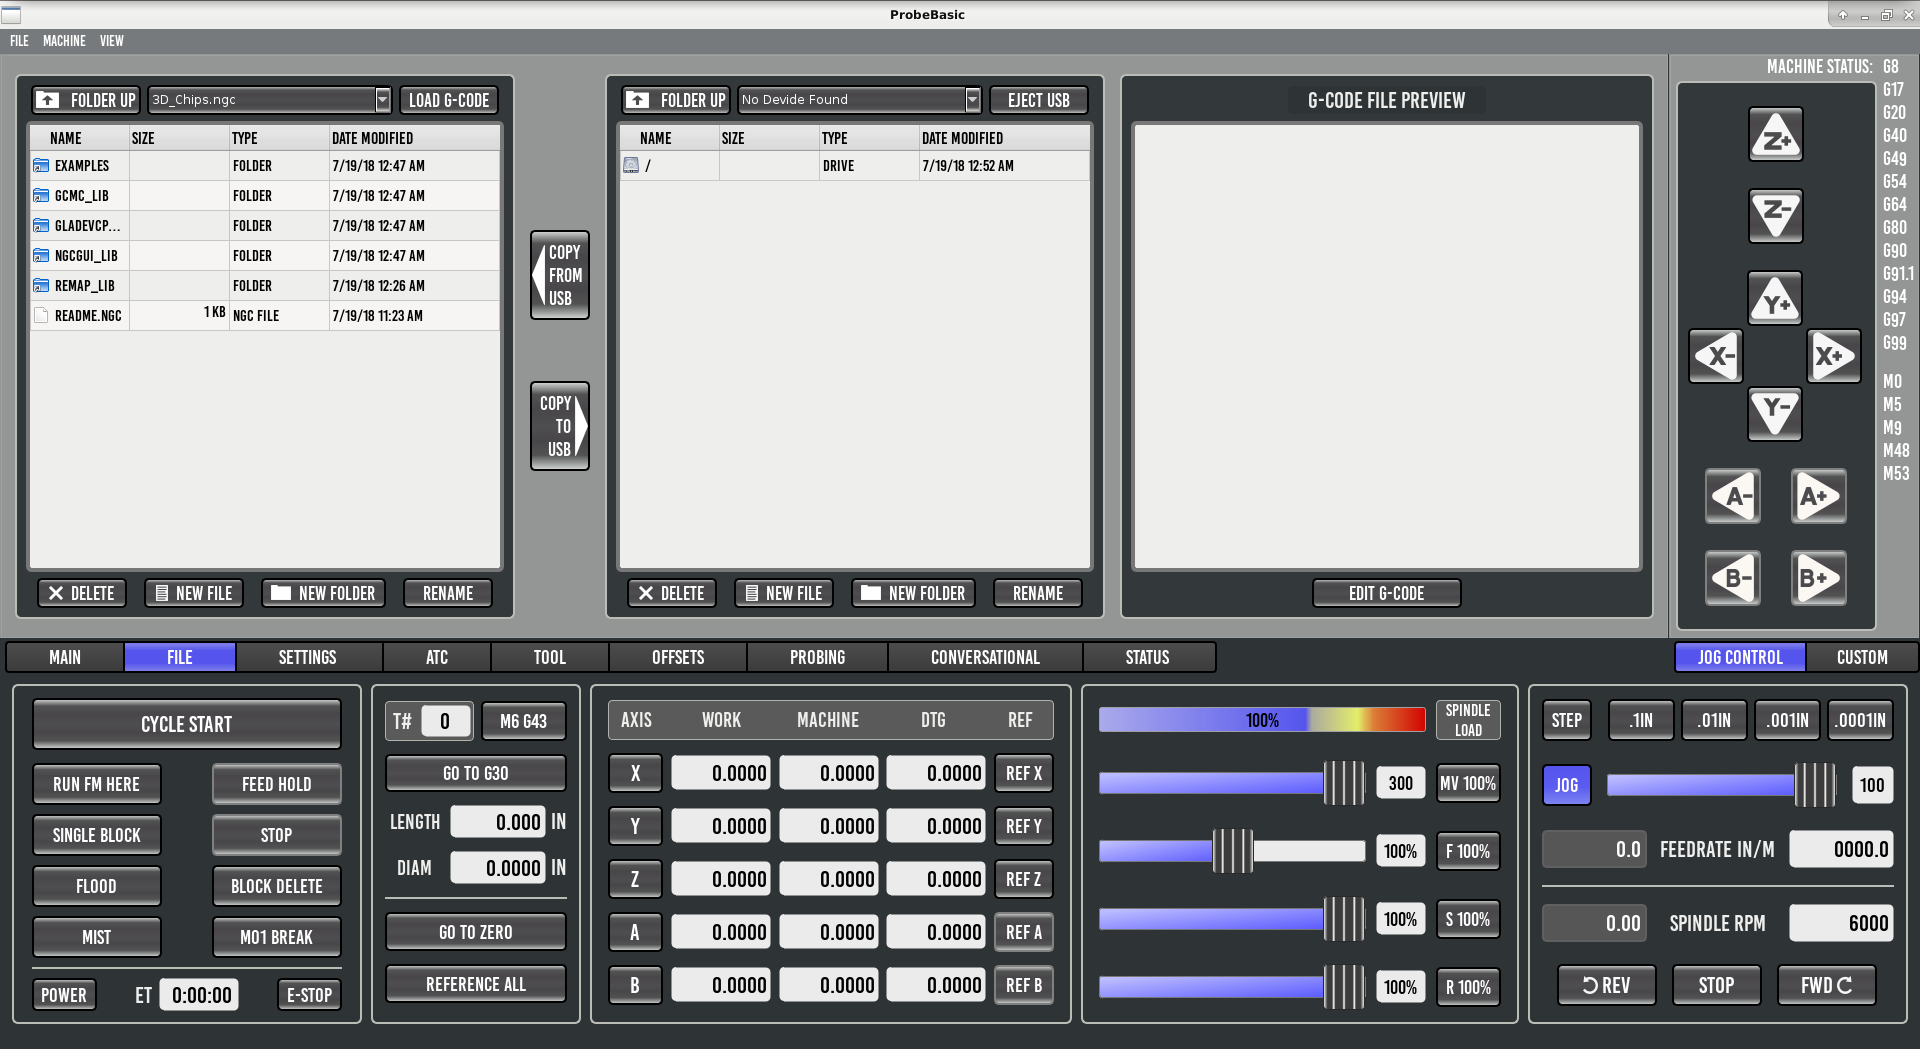
Task: Open the VIEW menu
Action: click(112, 41)
